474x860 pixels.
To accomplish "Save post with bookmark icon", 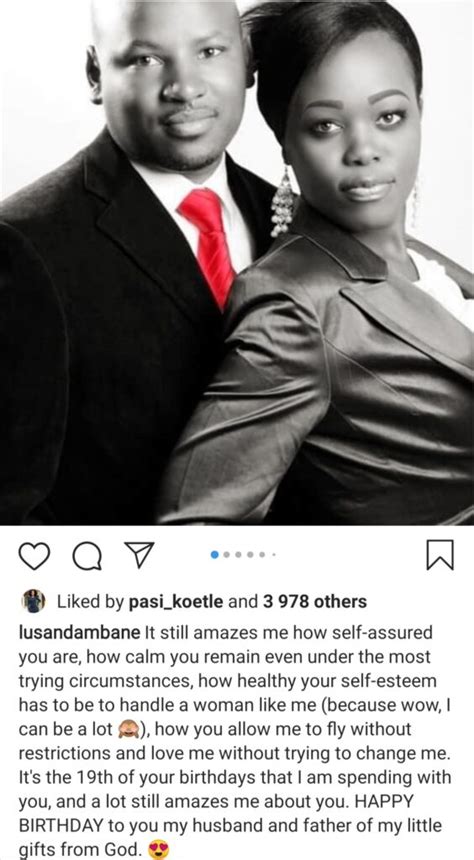I will coord(440,555).
